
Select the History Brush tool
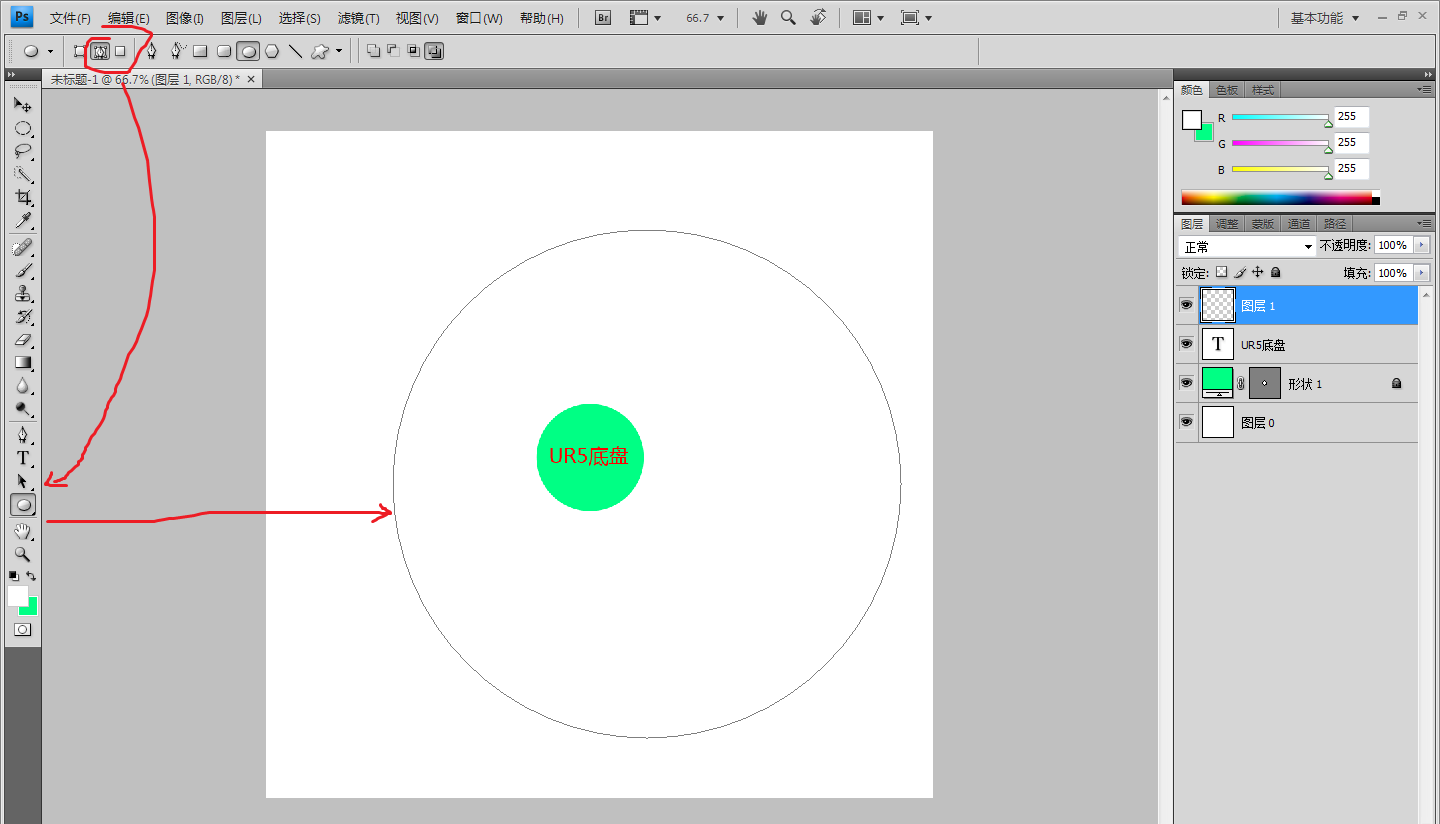coord(23,317)
